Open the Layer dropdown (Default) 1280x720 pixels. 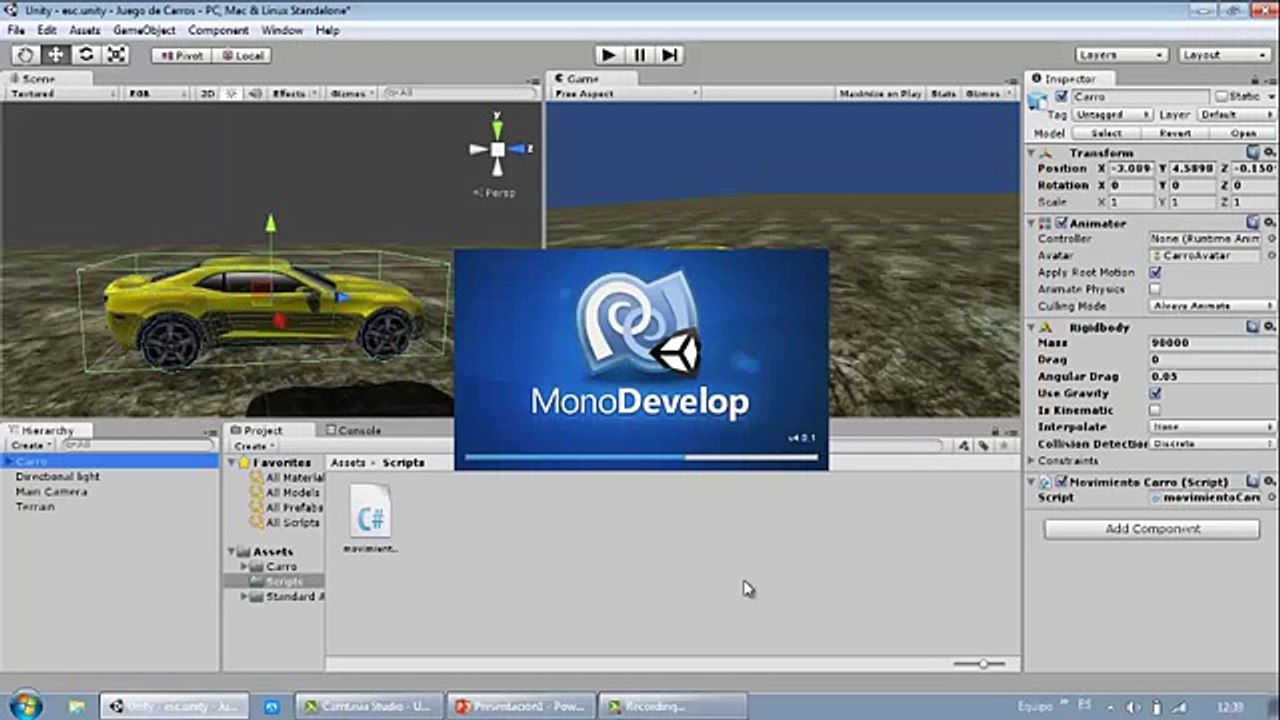pyautogui.click(x=1238, y=115)
